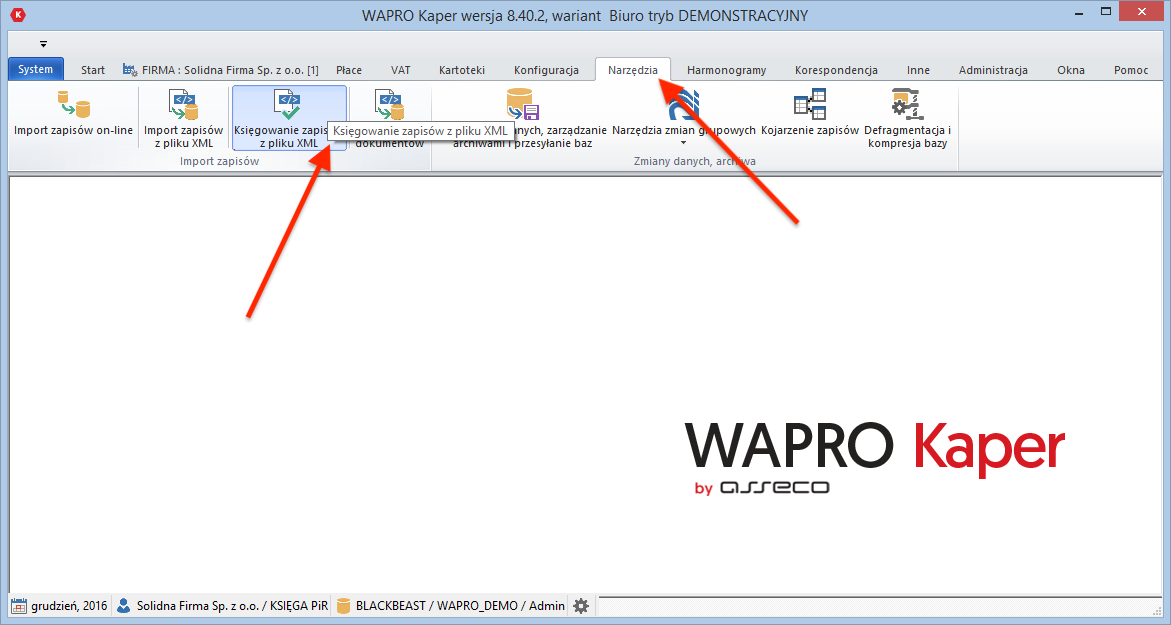Open the status bar gear settings
The width and height of the screenshot is (1171, 625).
pyautogui.click(x=580, y=605)
